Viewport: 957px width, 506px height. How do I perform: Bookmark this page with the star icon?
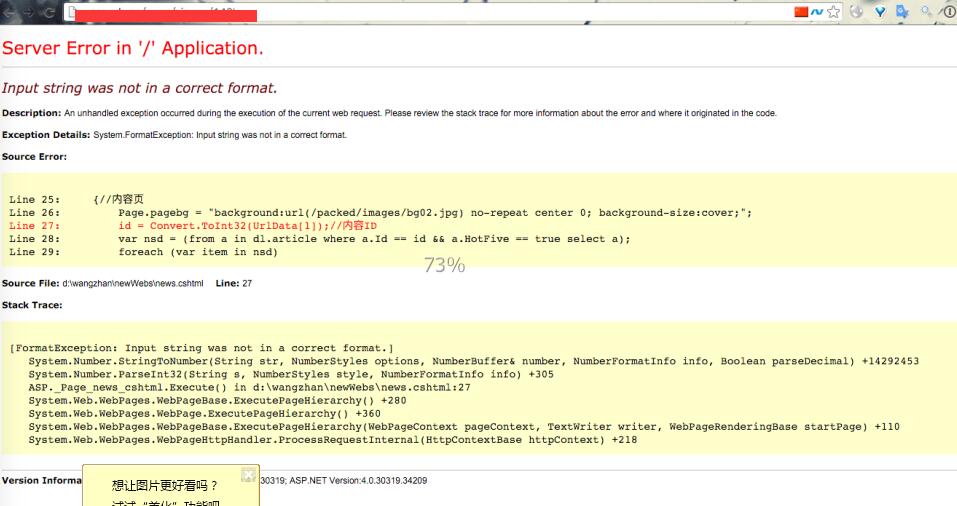coord(833,12)
